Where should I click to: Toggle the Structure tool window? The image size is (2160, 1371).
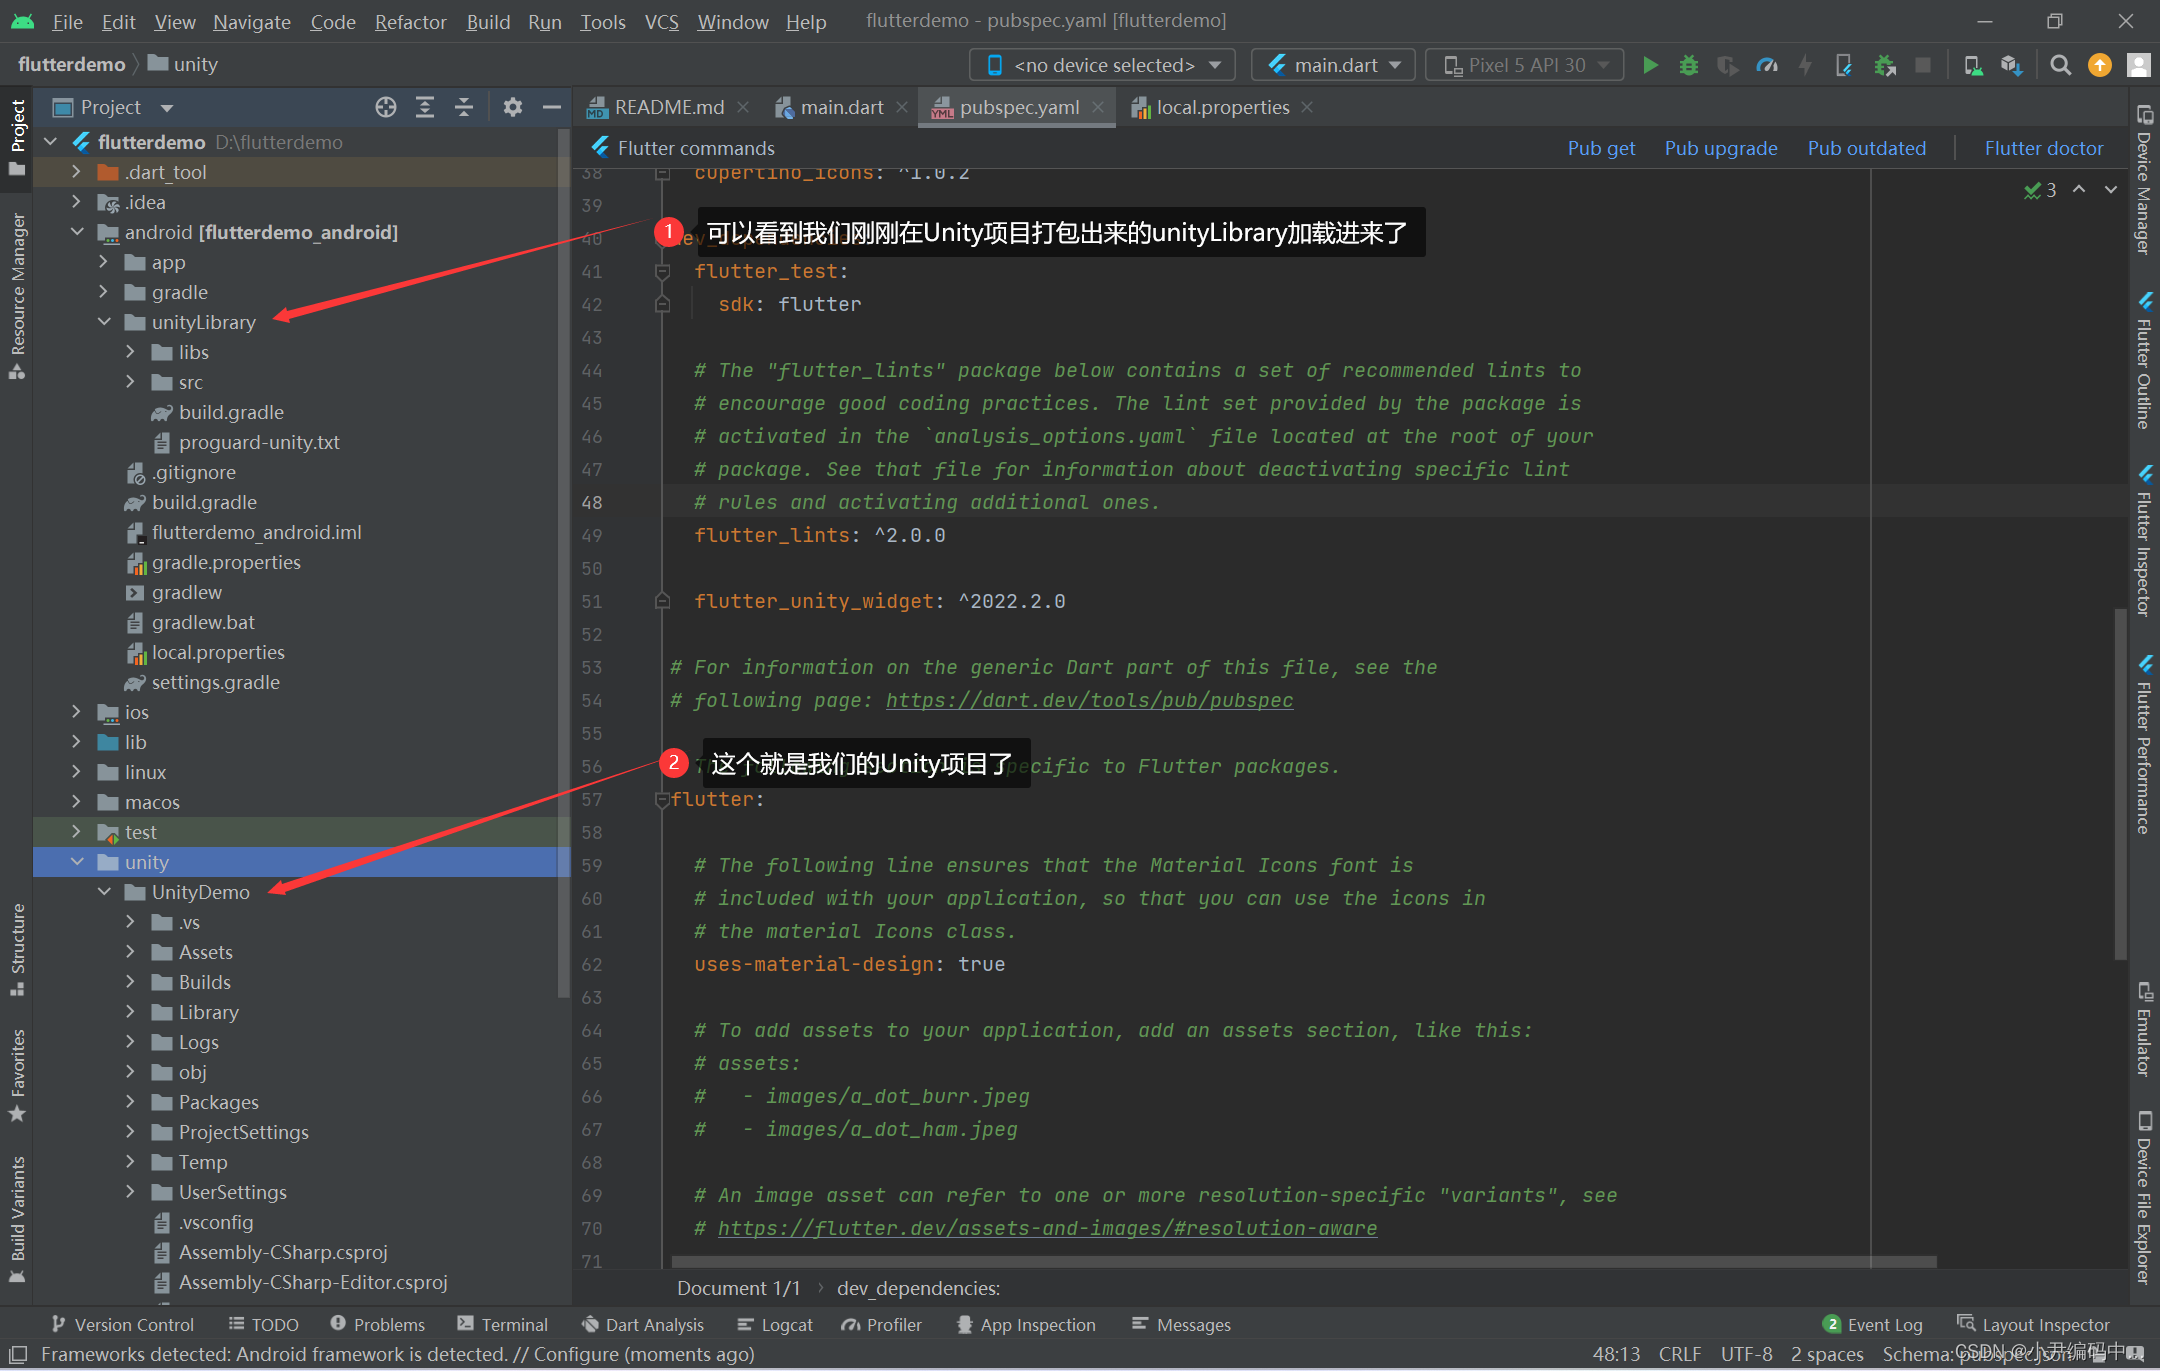click(17, 949)
